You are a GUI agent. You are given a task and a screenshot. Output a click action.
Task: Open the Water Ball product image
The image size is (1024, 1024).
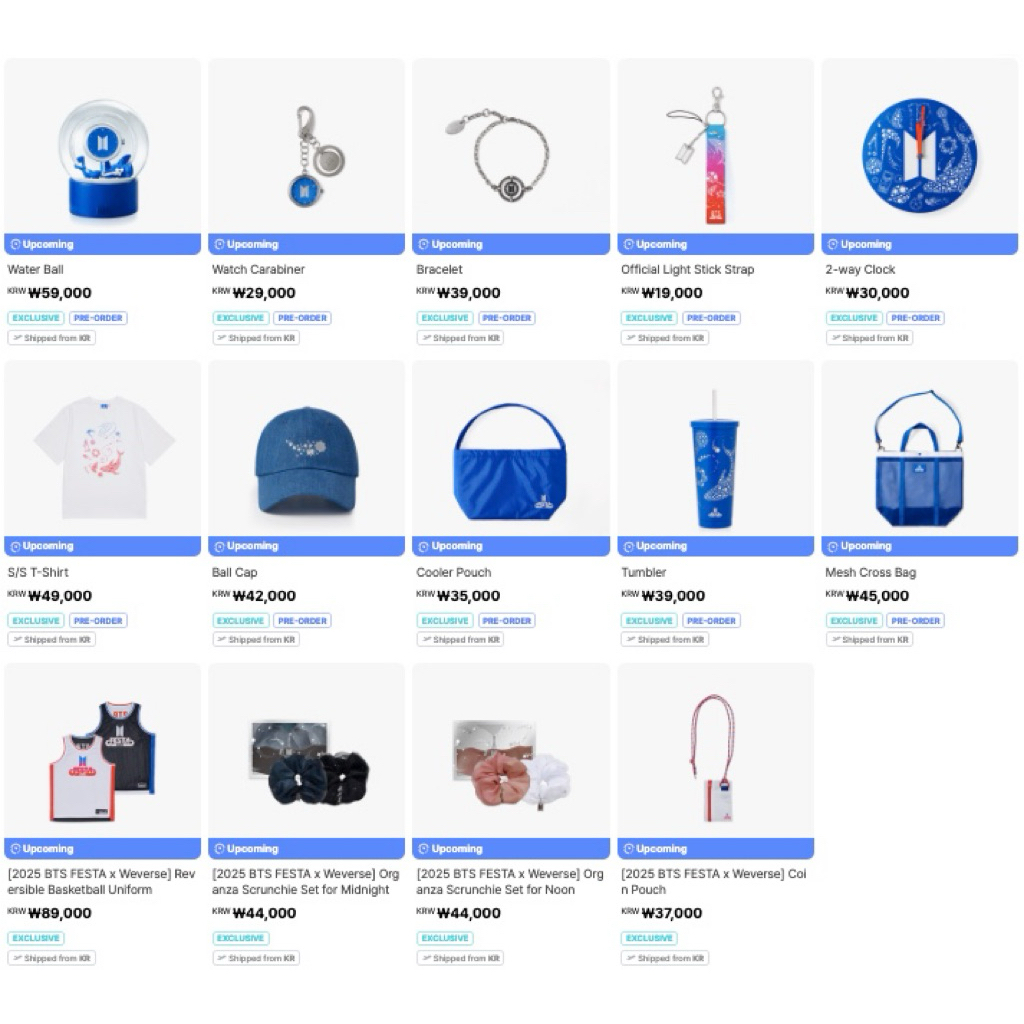point(103,146)
